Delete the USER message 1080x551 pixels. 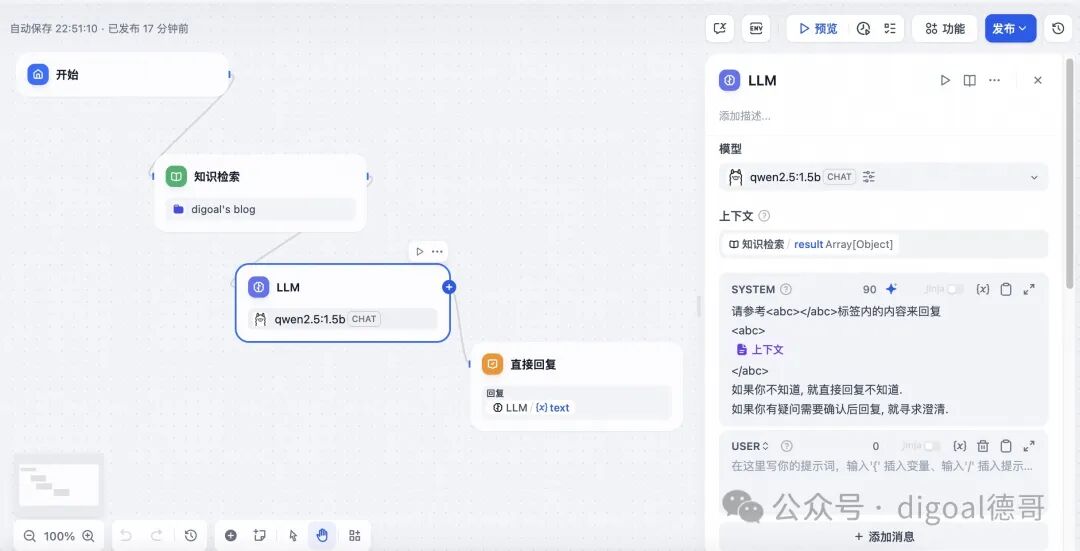click(983, 446)
